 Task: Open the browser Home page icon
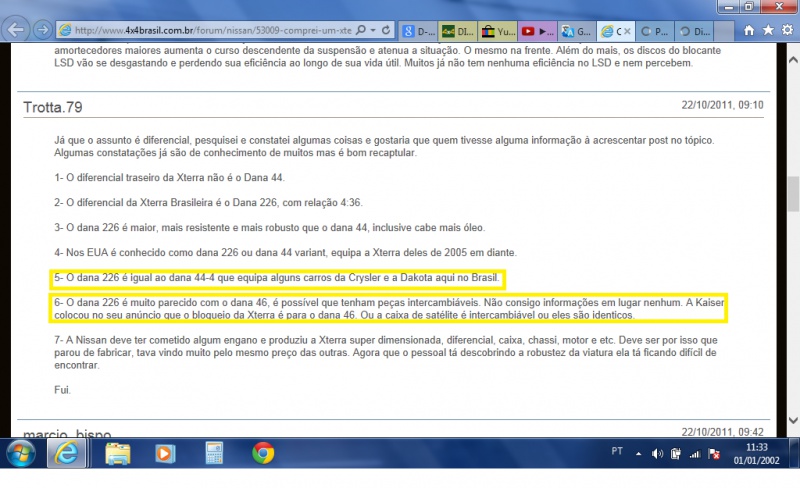749,31
